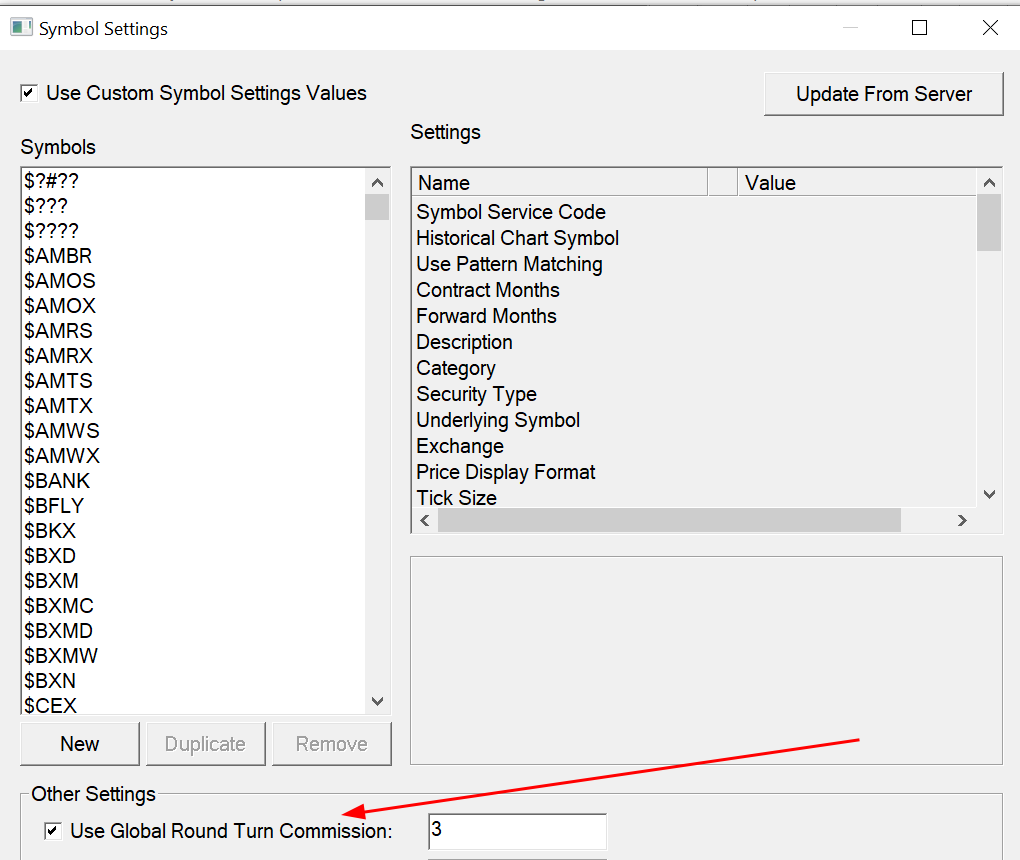
Task: Click the horizontal scrollbar in Settings
Action: tap(668, 521)
